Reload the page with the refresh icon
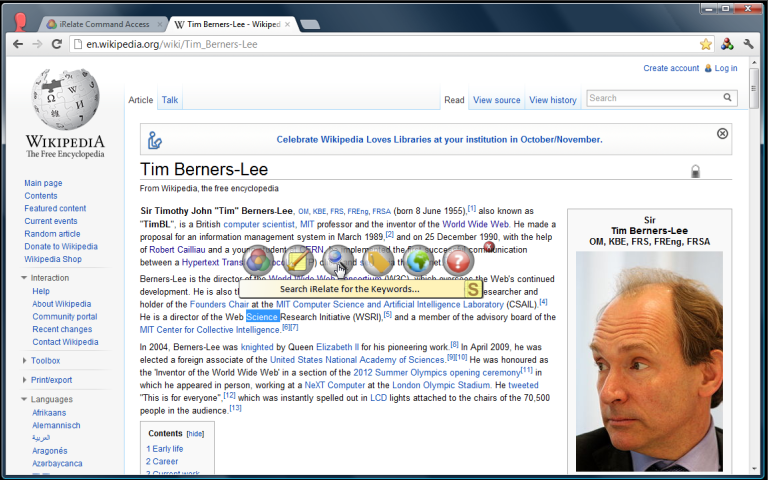This screenshot has width=768, height=480. click(x=57, y=44)
